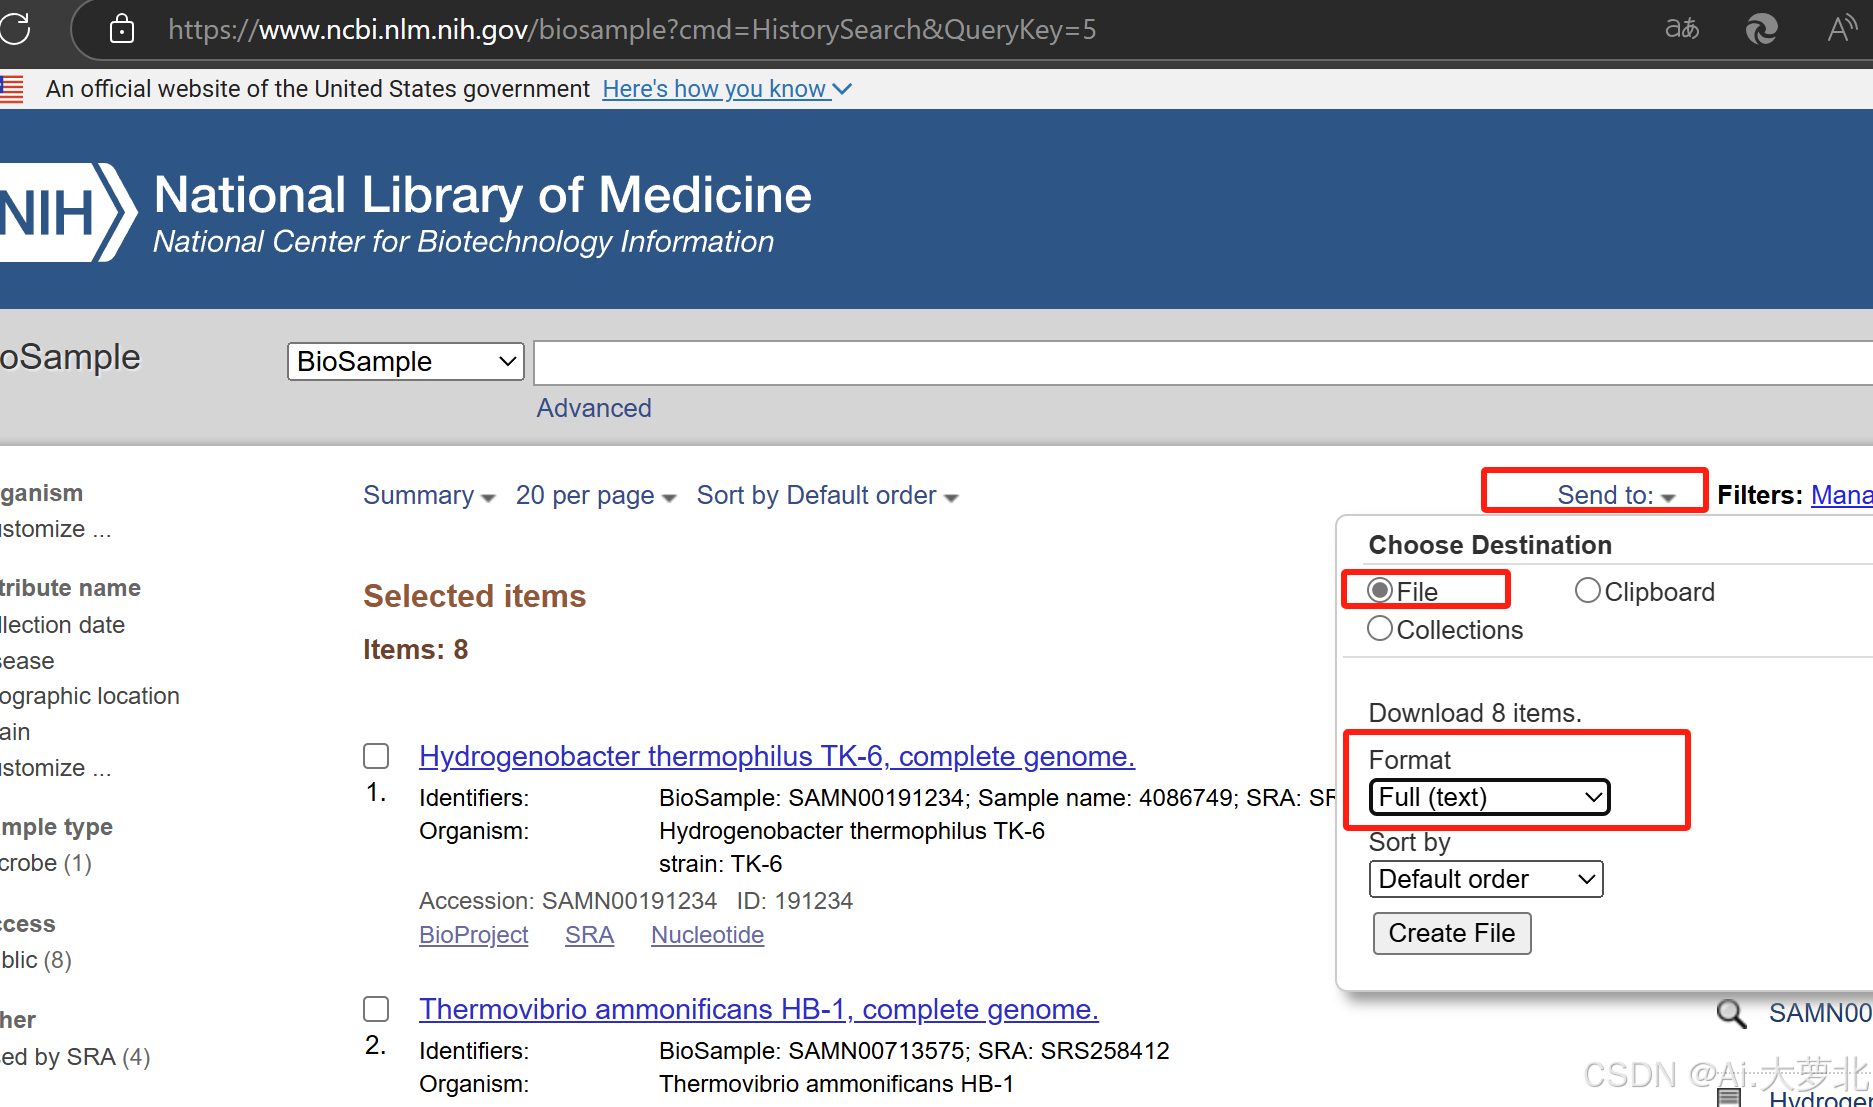
Task: Click the Create File button
Action: pos(1452,933)
